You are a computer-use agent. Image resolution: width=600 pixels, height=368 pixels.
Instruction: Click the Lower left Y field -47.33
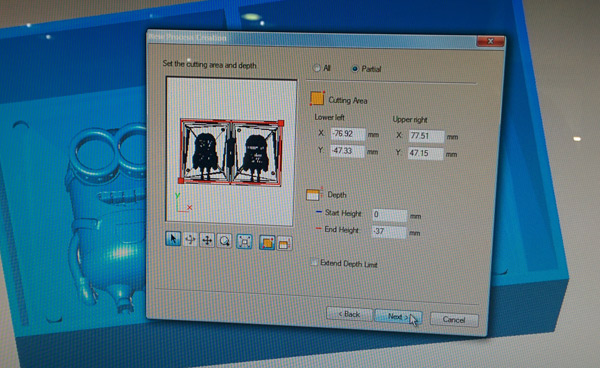(x=347, y=151)
